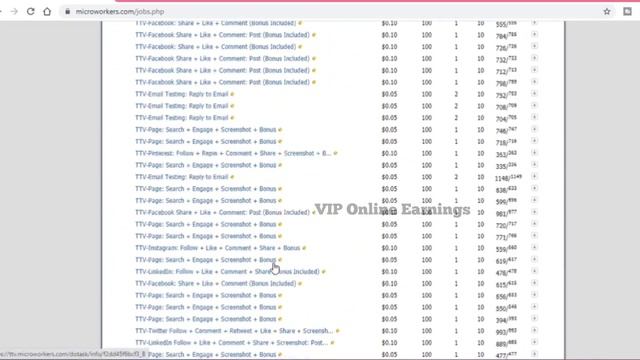This screenshot has height=360, width=640.
Task: Click yellow icon beside TTV-LinkedIn Screenshot: Post job
Action: [332, 343]
